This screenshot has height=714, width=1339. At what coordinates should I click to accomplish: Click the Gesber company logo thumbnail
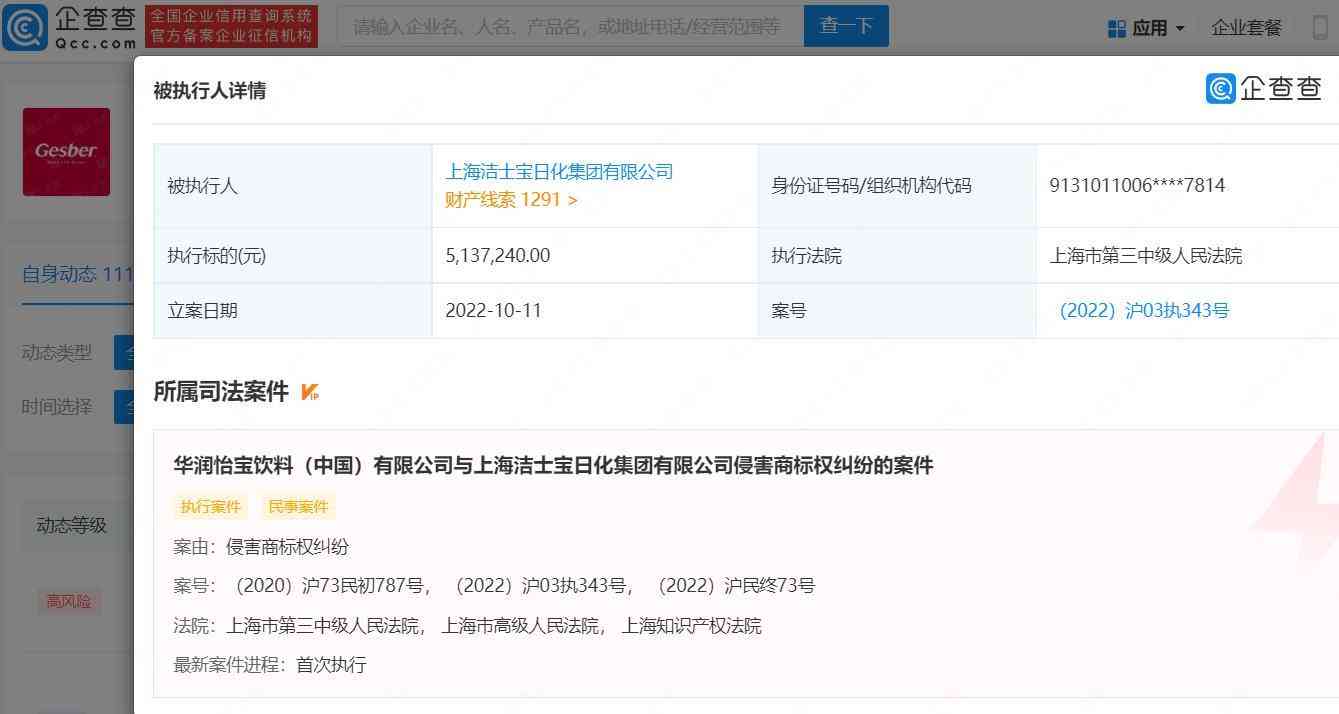tap(66, 152)
